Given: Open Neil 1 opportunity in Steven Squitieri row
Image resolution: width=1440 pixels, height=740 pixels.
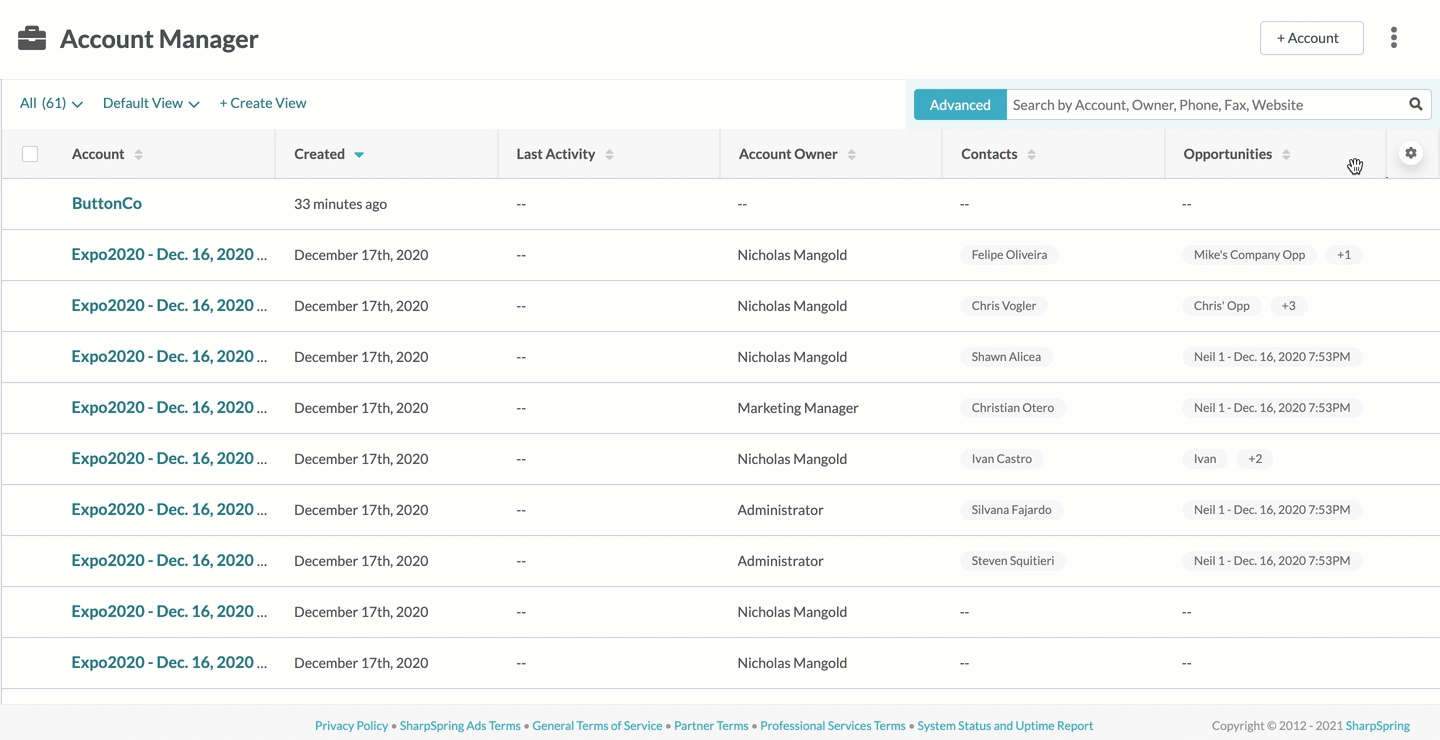Looking at the screenshot, I should (1272, 561).
